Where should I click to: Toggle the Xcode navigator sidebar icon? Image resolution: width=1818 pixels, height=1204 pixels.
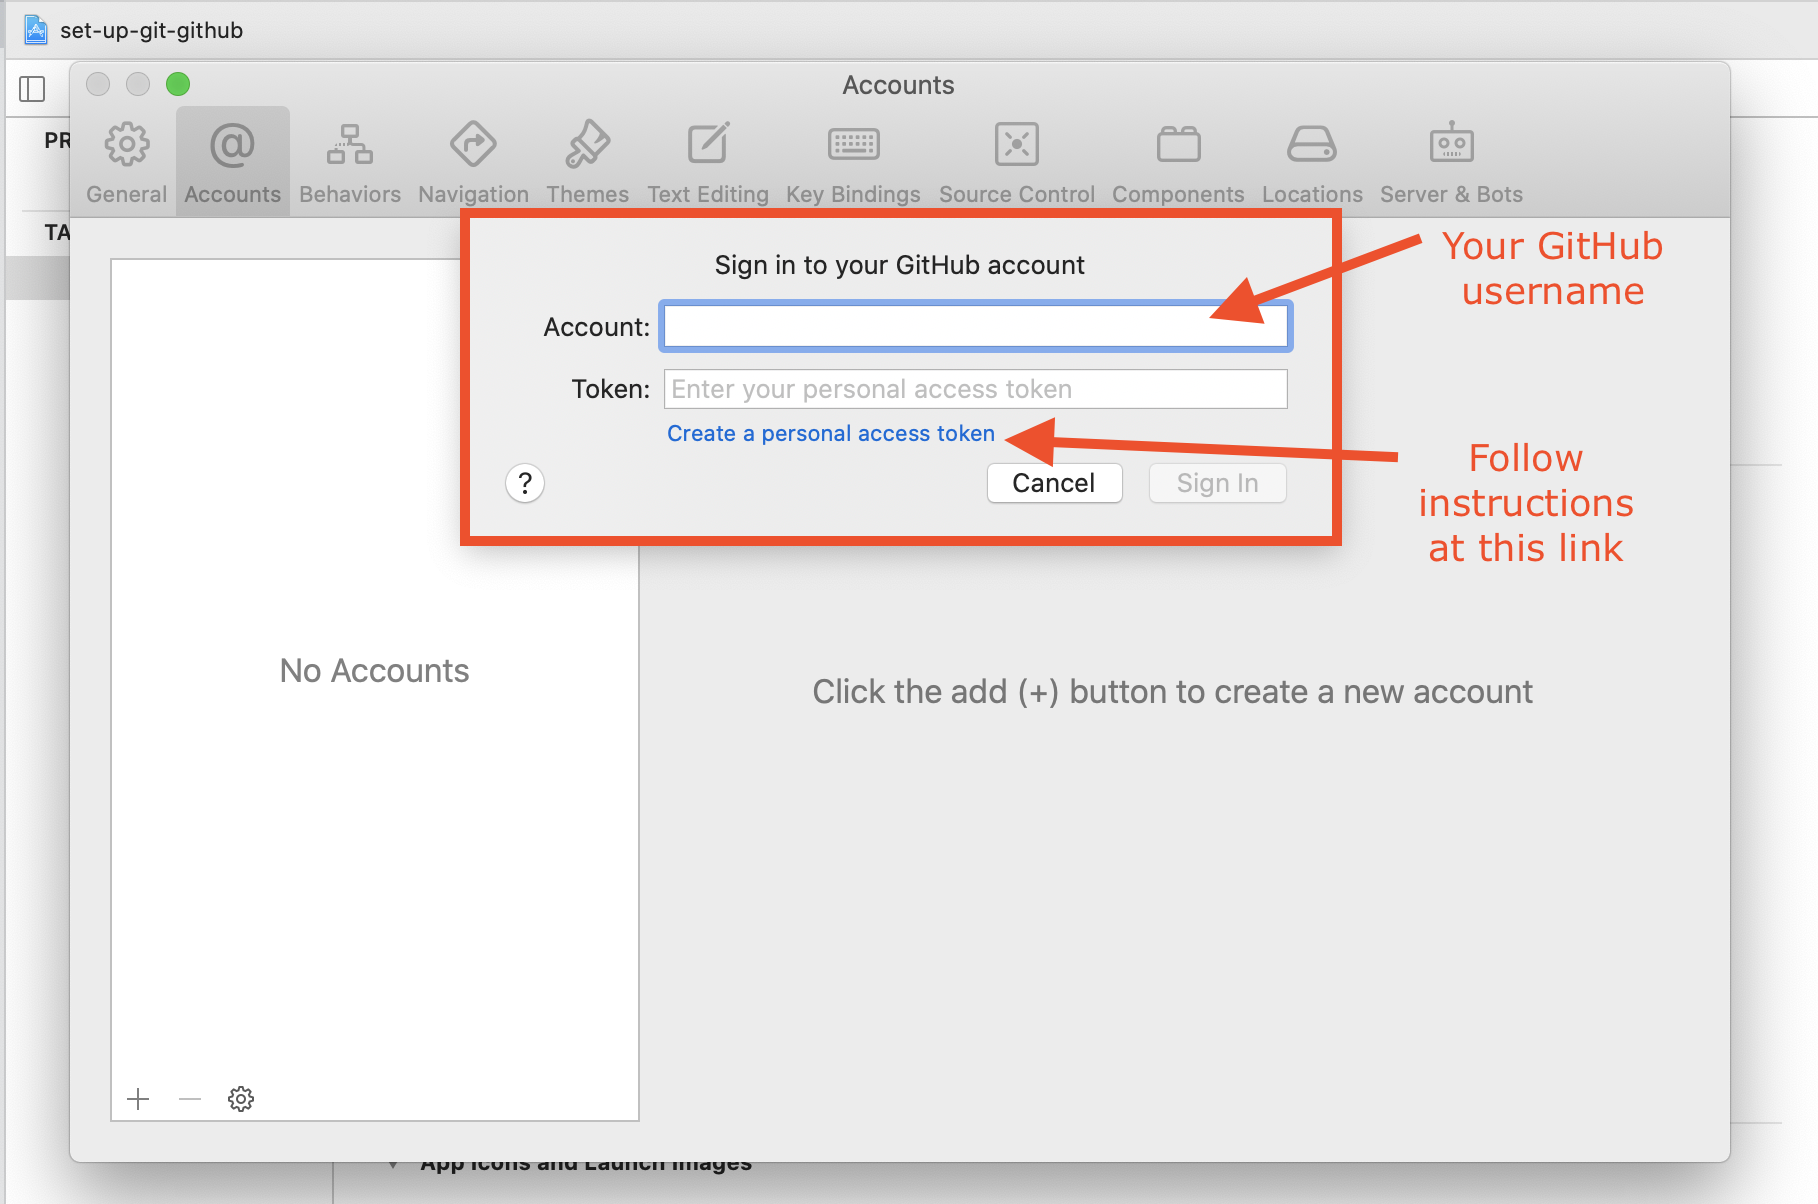click(32, 89)
